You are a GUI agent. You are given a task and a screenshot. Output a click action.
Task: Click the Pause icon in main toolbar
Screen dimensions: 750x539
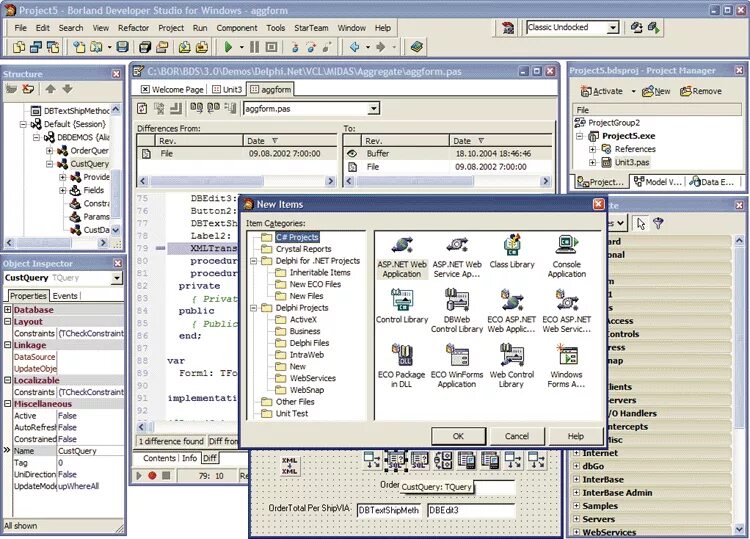click(254, 47)
